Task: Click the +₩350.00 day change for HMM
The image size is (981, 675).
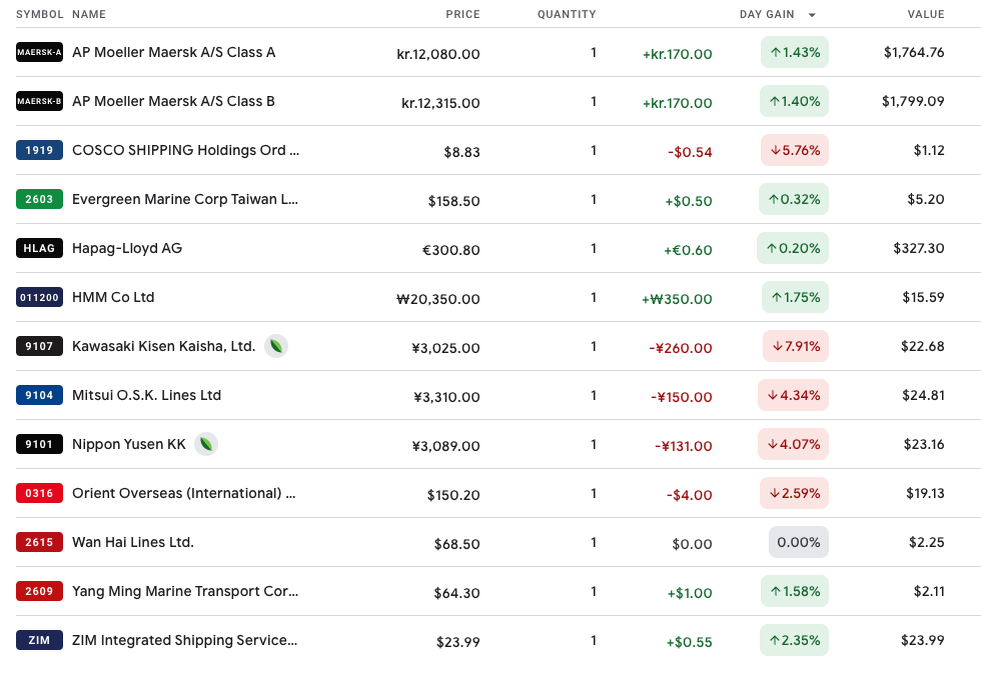Action: [x=677, y=299]
